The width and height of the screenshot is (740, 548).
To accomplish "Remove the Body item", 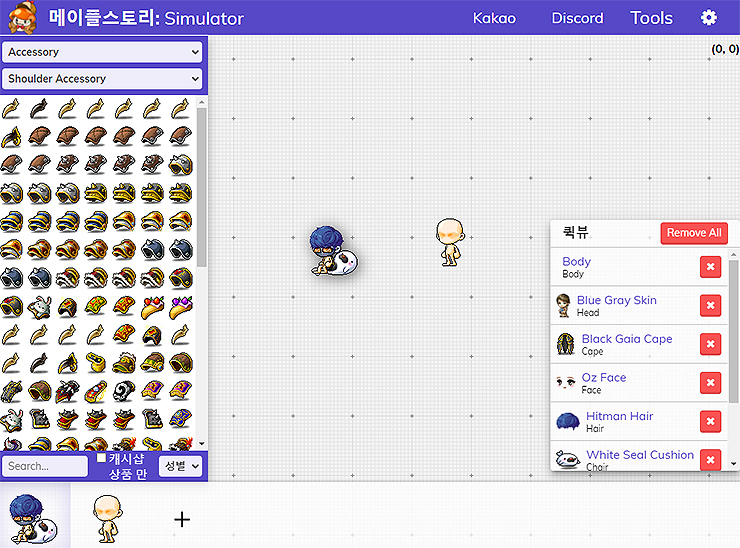I will pyautogui.click(x=710, y=267).
